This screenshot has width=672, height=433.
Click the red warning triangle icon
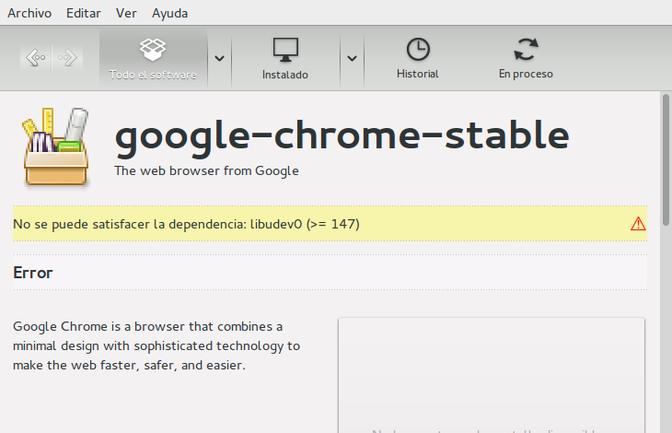638,224
